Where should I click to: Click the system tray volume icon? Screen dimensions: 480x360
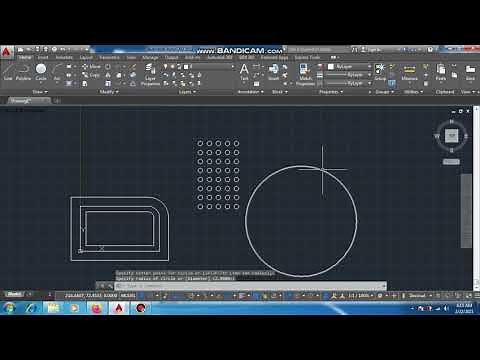tap(446, 309)
